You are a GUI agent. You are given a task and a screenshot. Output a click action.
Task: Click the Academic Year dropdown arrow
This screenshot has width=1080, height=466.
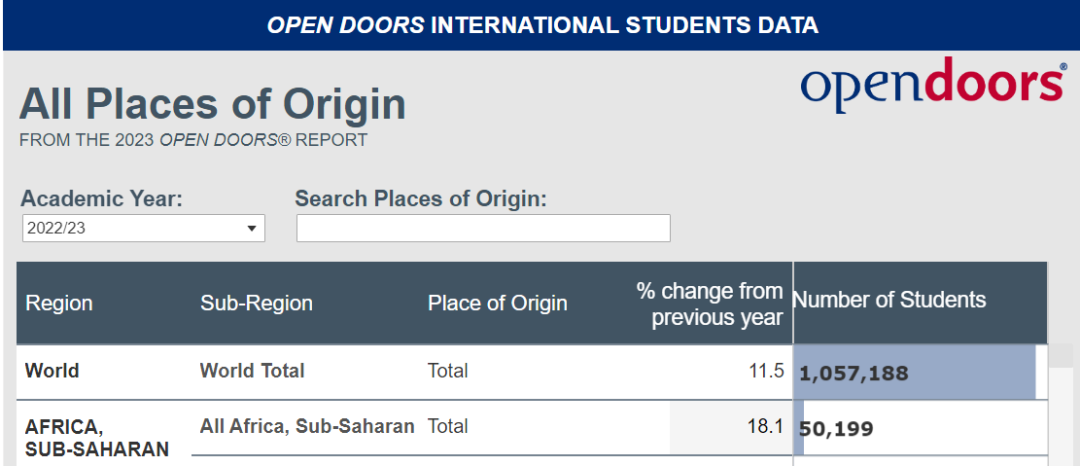(x=251, y=229)
